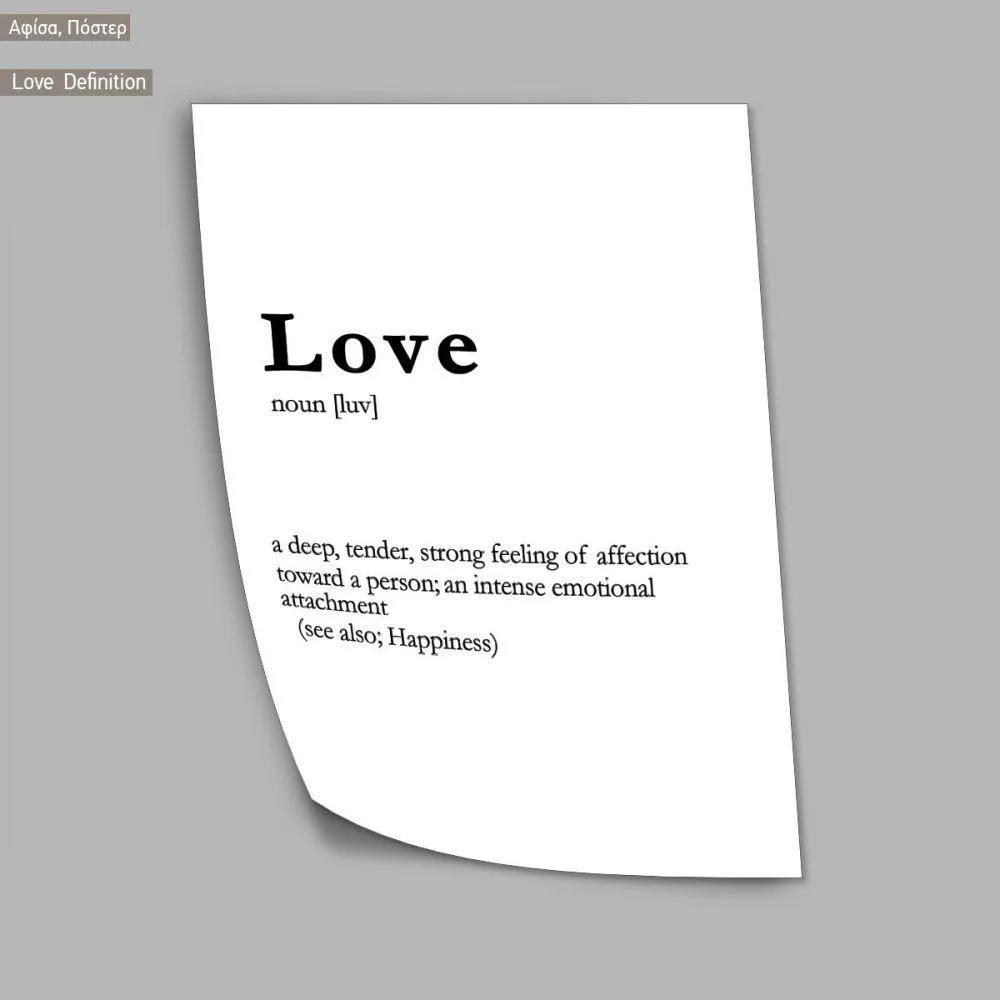Click the letter 'L' in the heading
This screenshot has width=1000, height=1000.
(290, 343)
